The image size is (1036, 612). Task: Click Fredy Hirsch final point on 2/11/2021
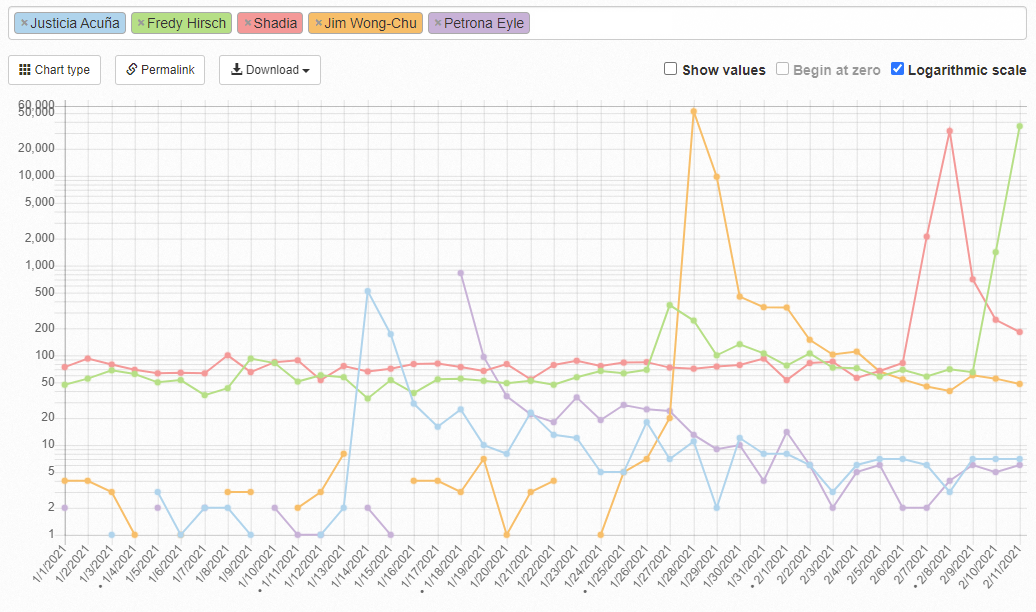(1019, 126)
